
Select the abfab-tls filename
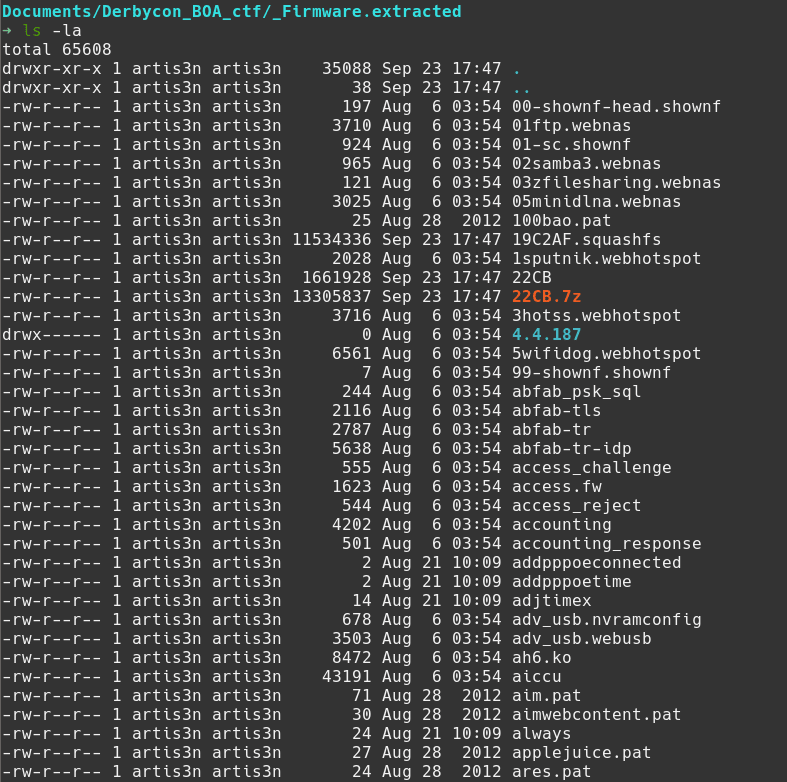[556, 411]
